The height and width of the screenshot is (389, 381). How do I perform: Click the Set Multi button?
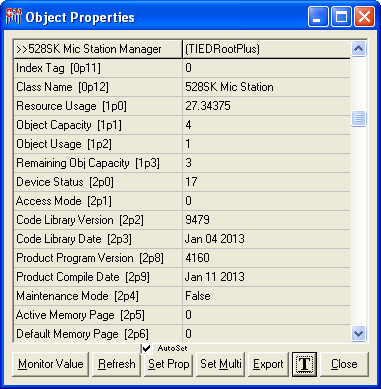pos(221,364)
